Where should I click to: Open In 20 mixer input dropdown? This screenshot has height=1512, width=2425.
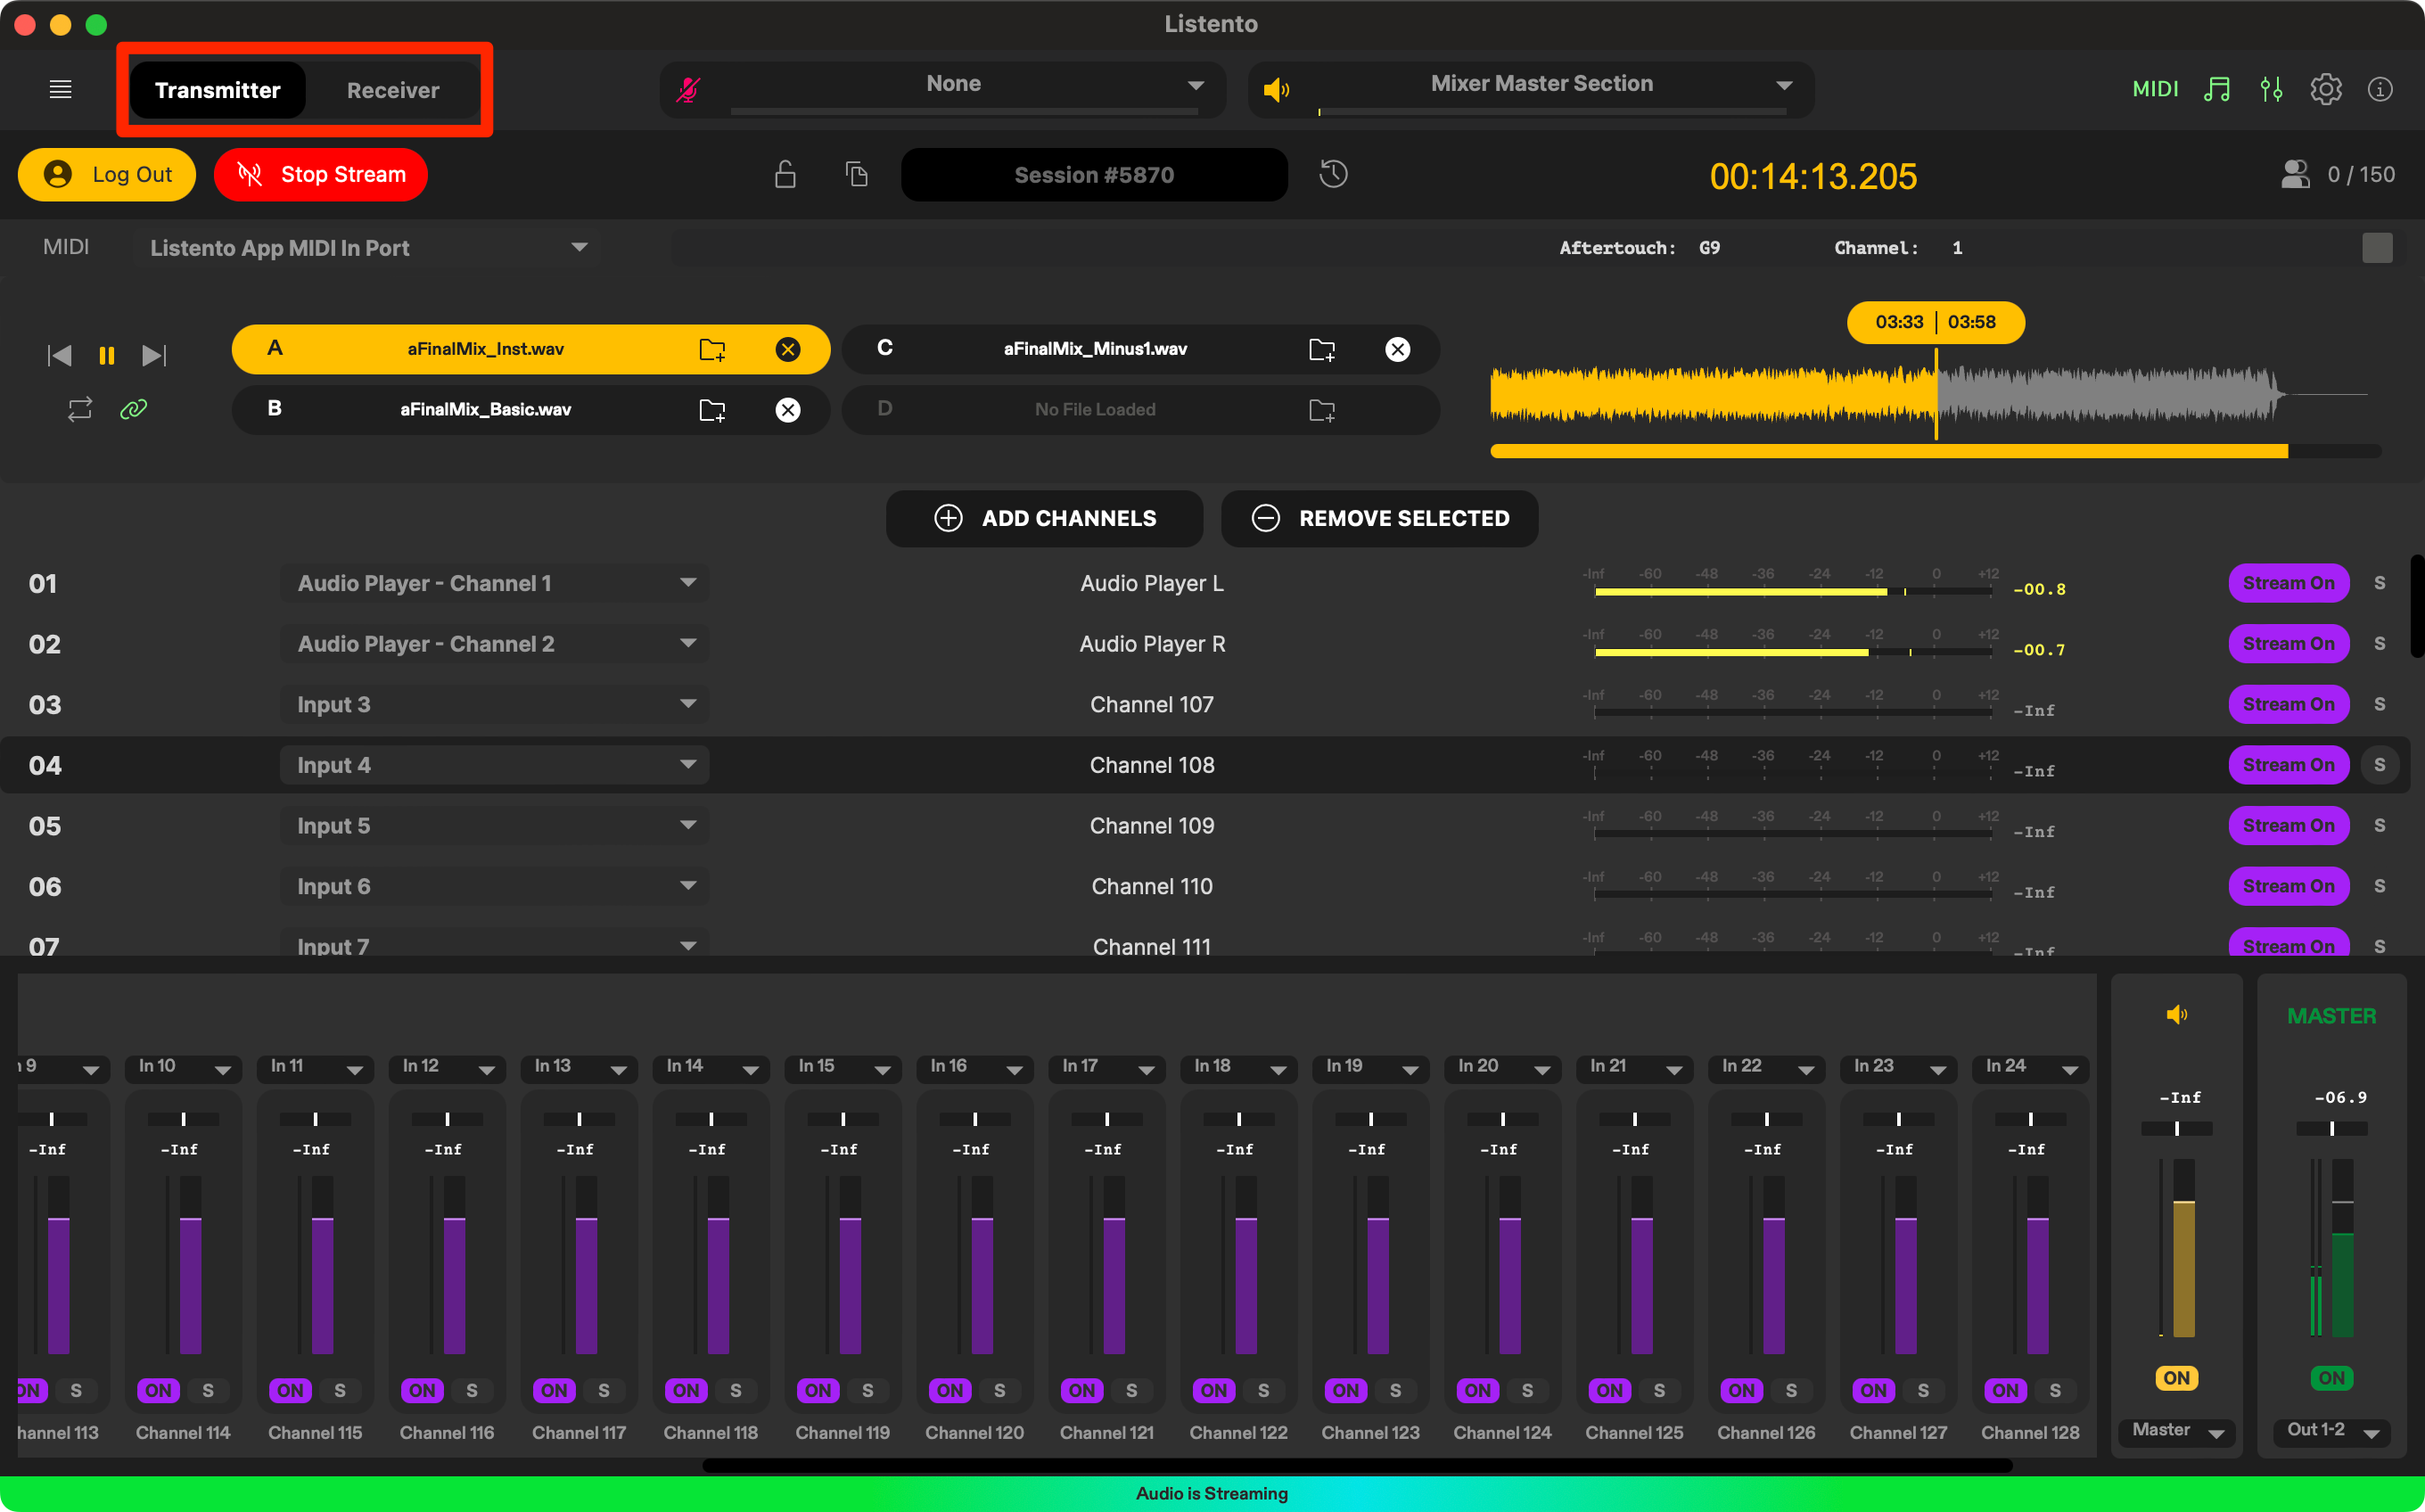point(1502,1068)
